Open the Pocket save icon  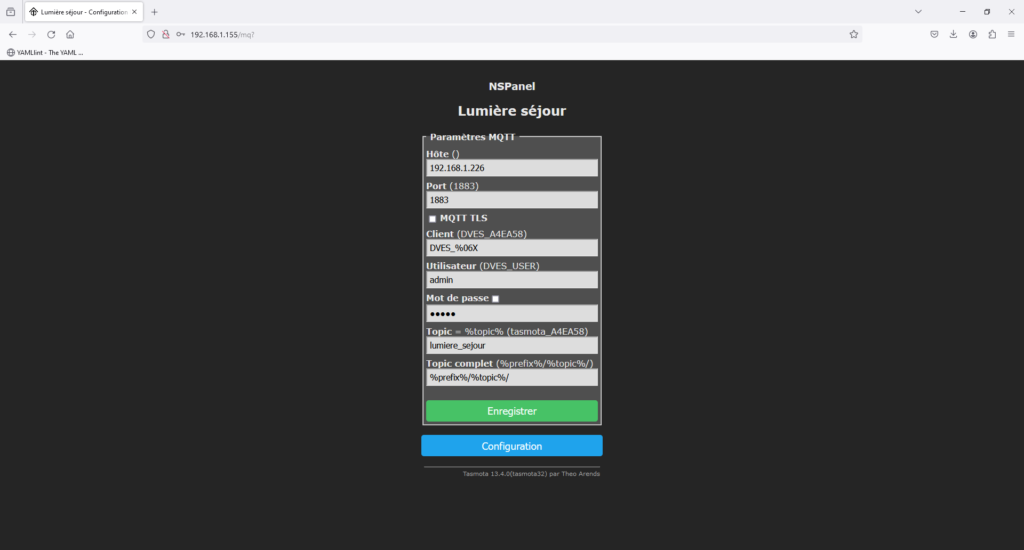(935, 35)
